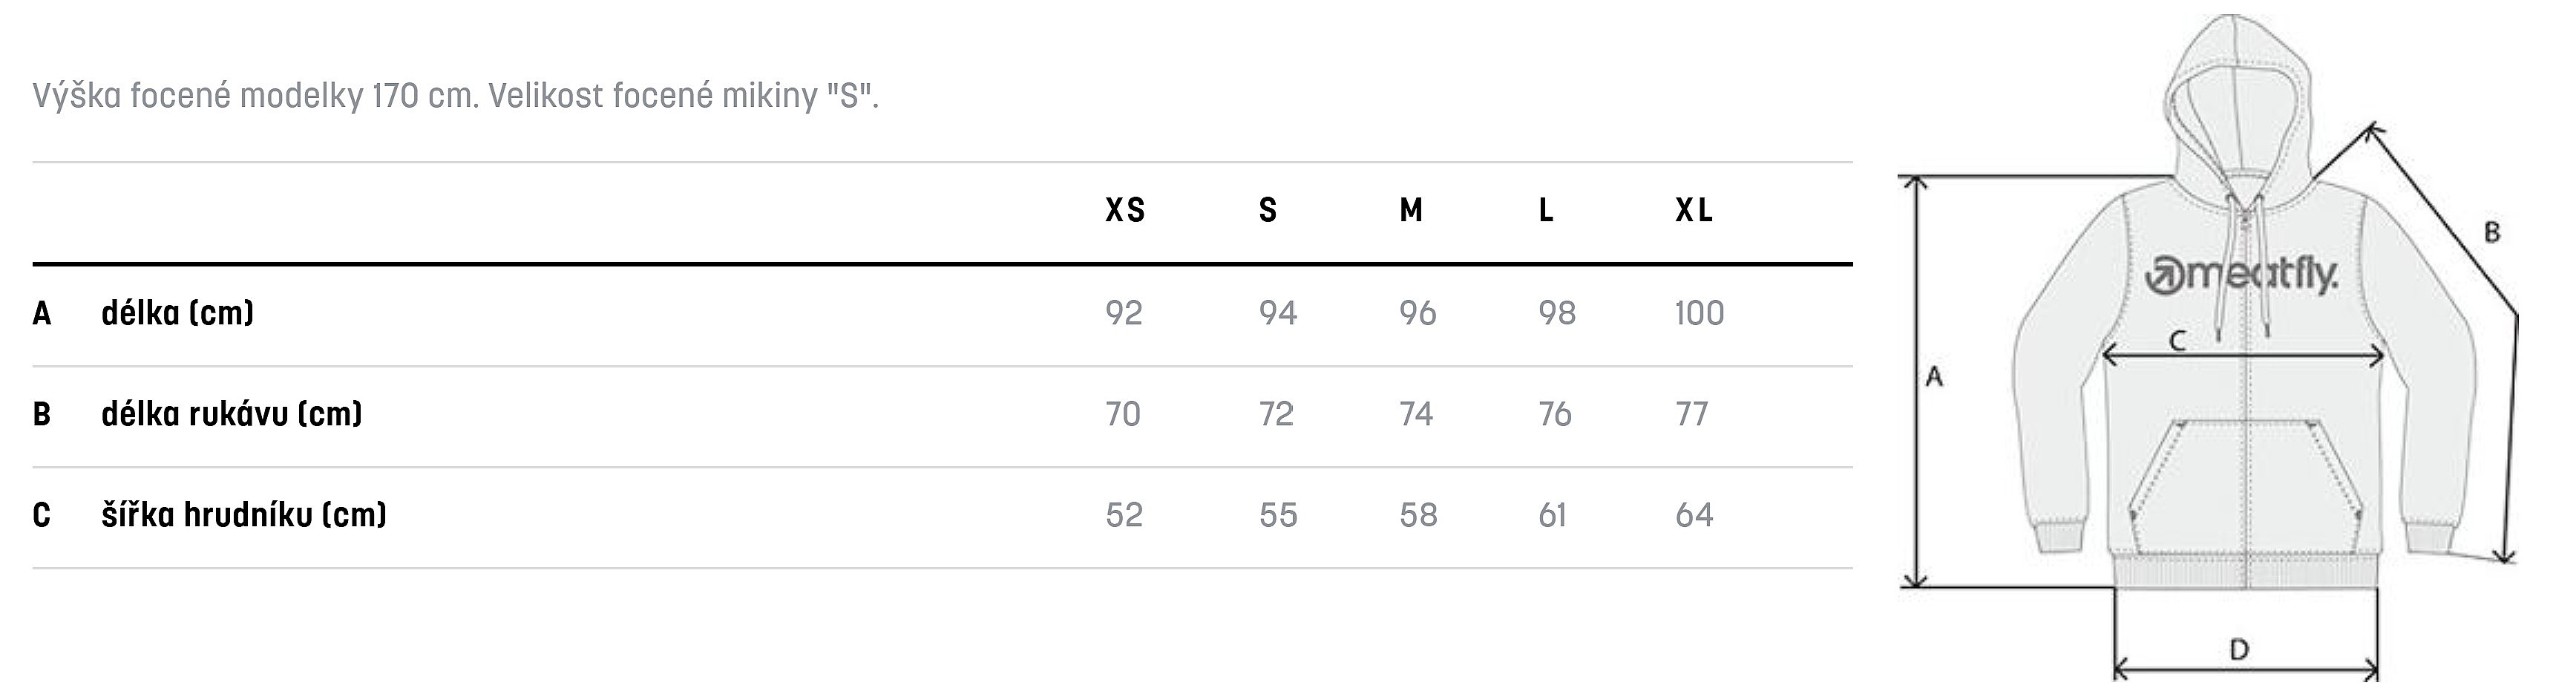Click the A label on the hoodie diagram
This screenshot has height=697, width=2576.
[x=1934, y=377]
